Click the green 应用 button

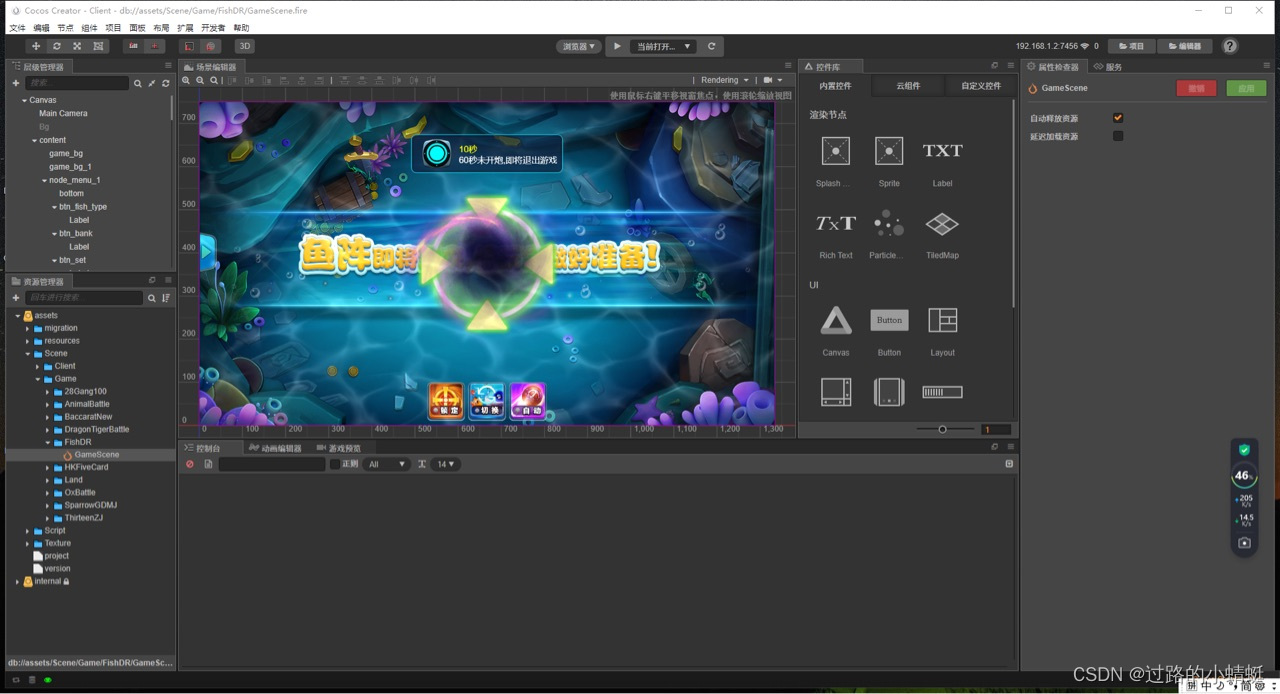coord(1246,88)
